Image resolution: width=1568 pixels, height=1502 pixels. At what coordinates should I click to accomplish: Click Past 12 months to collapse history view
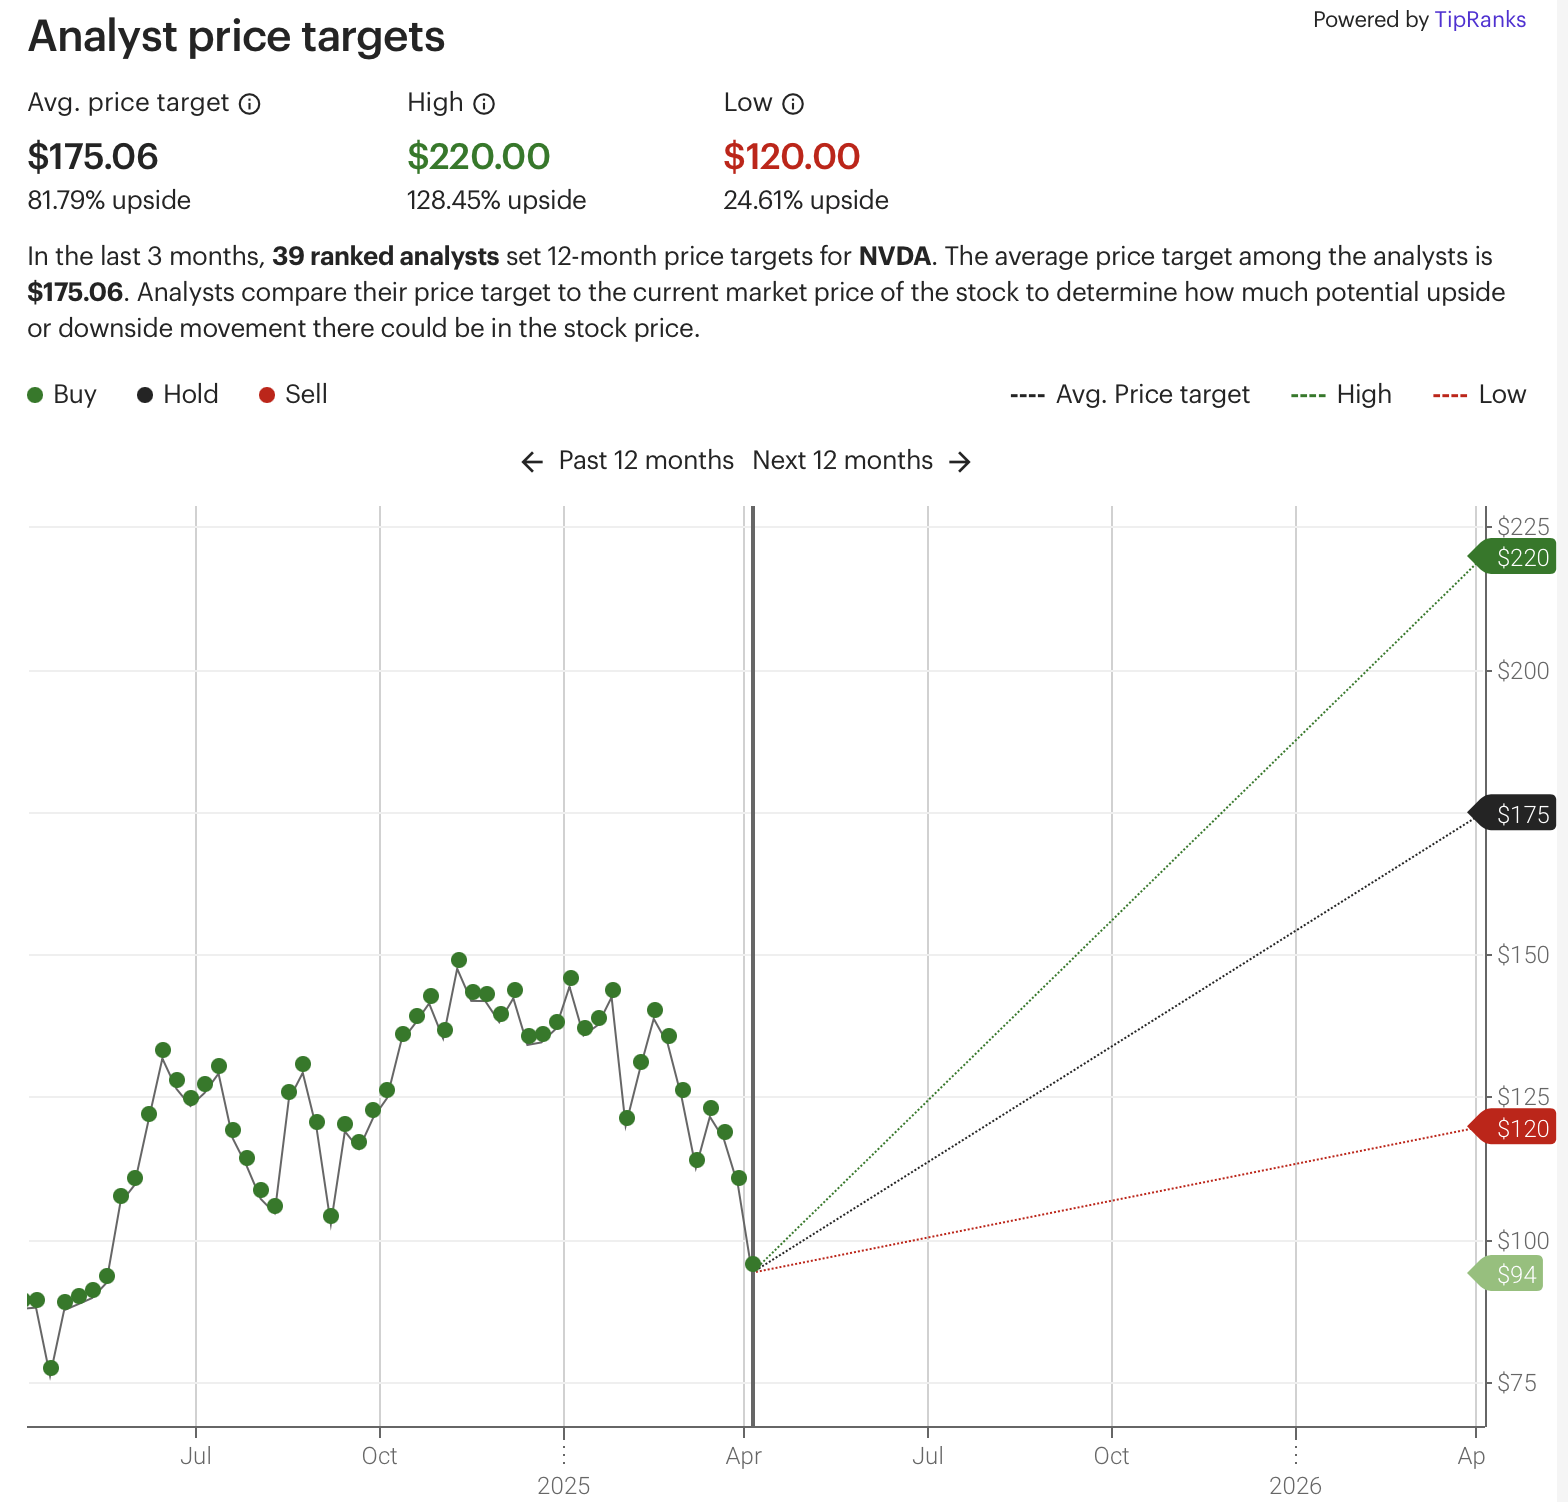coord(645,461)
